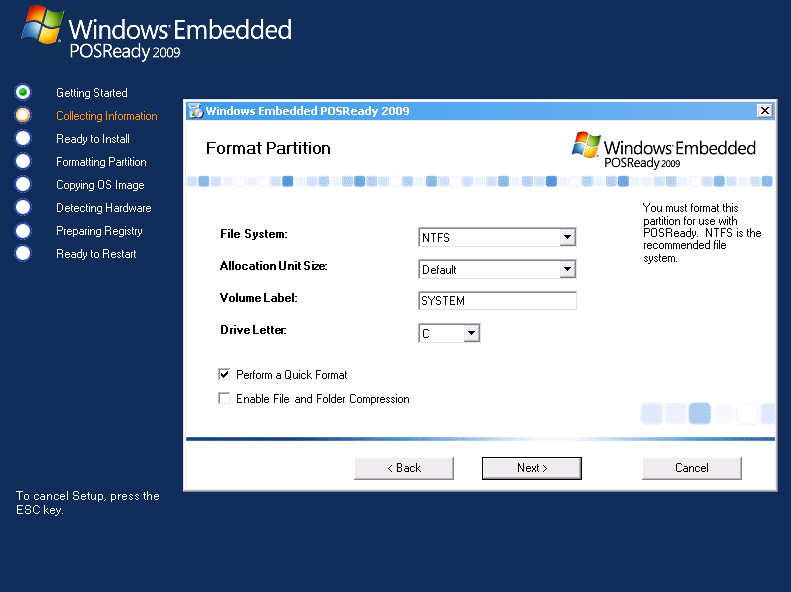Click the Preparing Registry step indicator

[x=23, y=230]
